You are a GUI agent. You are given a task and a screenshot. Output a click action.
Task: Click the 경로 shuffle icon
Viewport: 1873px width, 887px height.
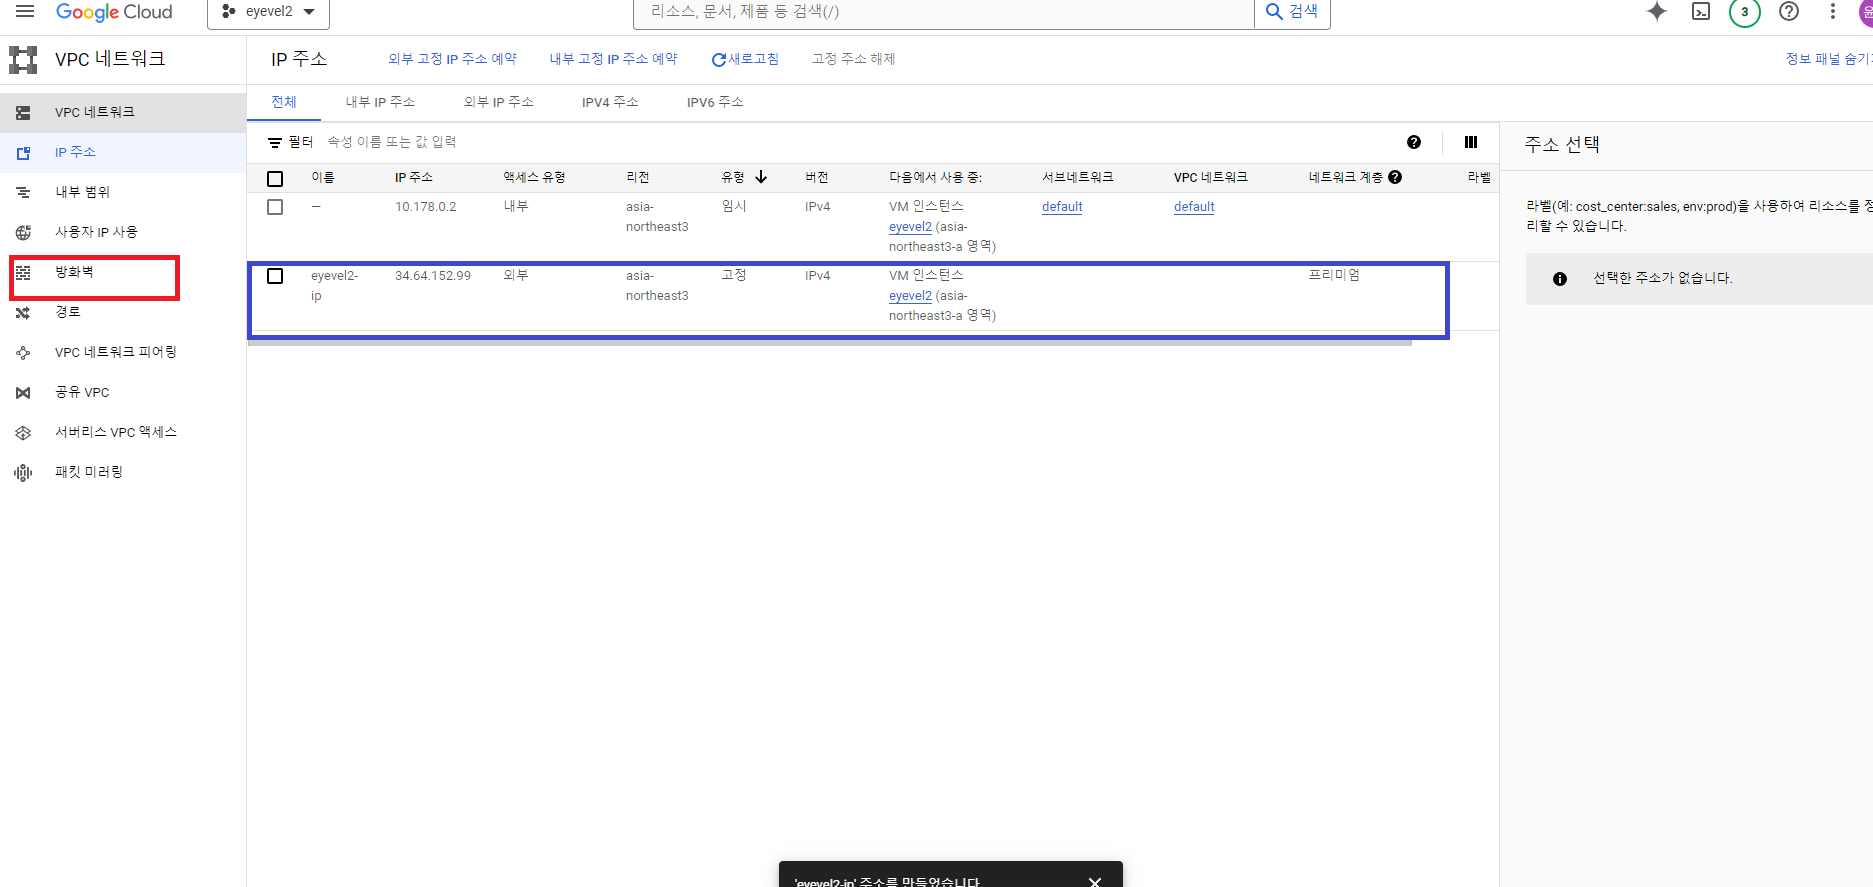coord(23,313)
